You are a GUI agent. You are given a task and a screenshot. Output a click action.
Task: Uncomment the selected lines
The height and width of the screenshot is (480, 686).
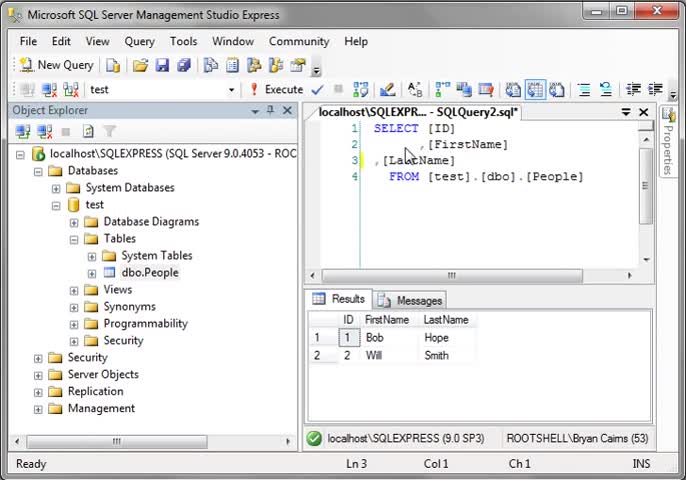coord(606,90)
